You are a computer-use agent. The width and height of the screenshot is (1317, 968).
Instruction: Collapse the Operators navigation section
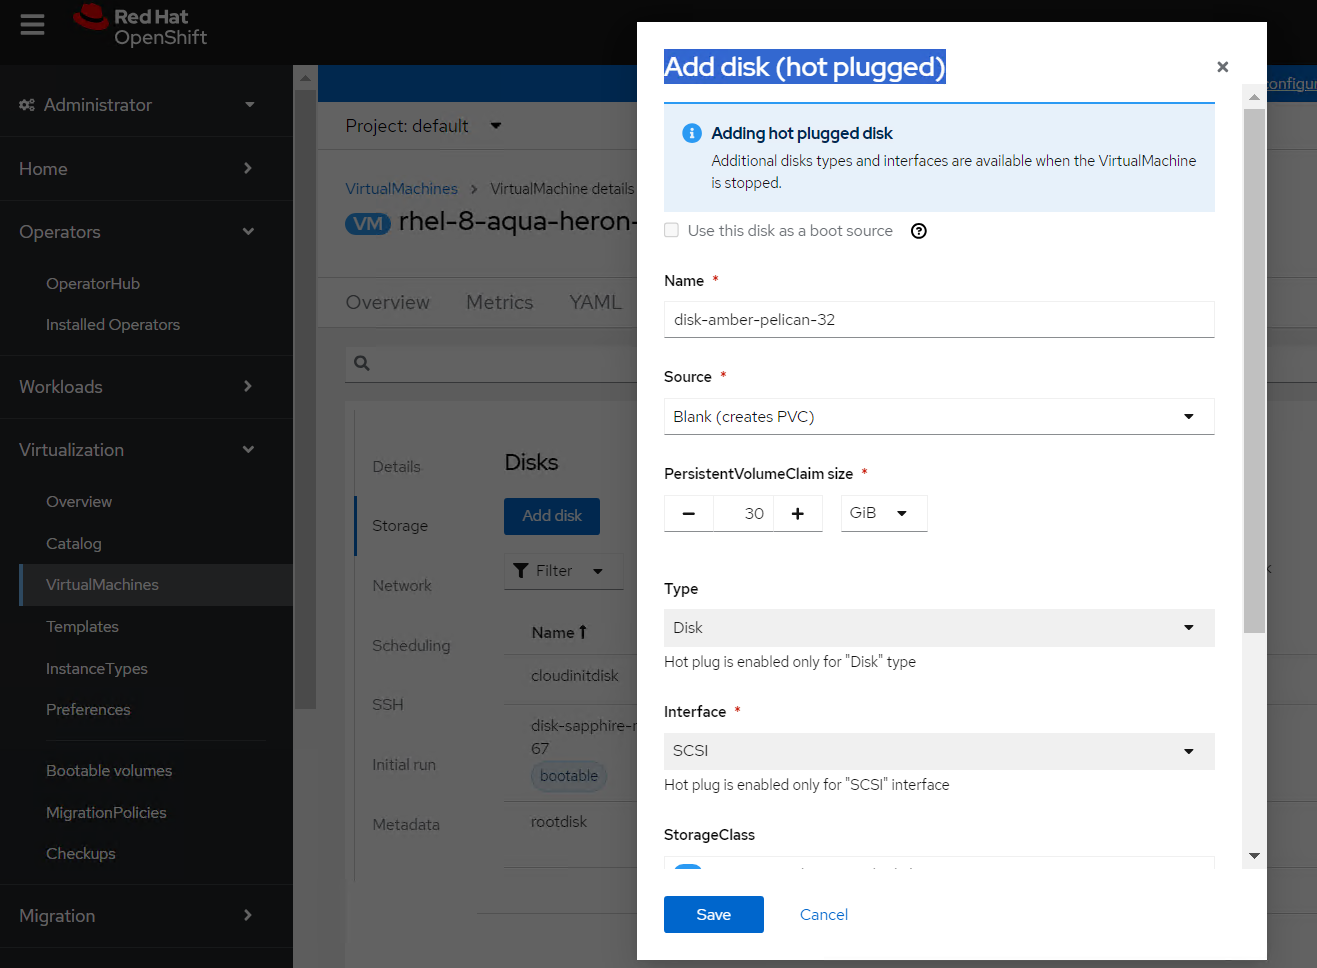[x=146, y=232]
